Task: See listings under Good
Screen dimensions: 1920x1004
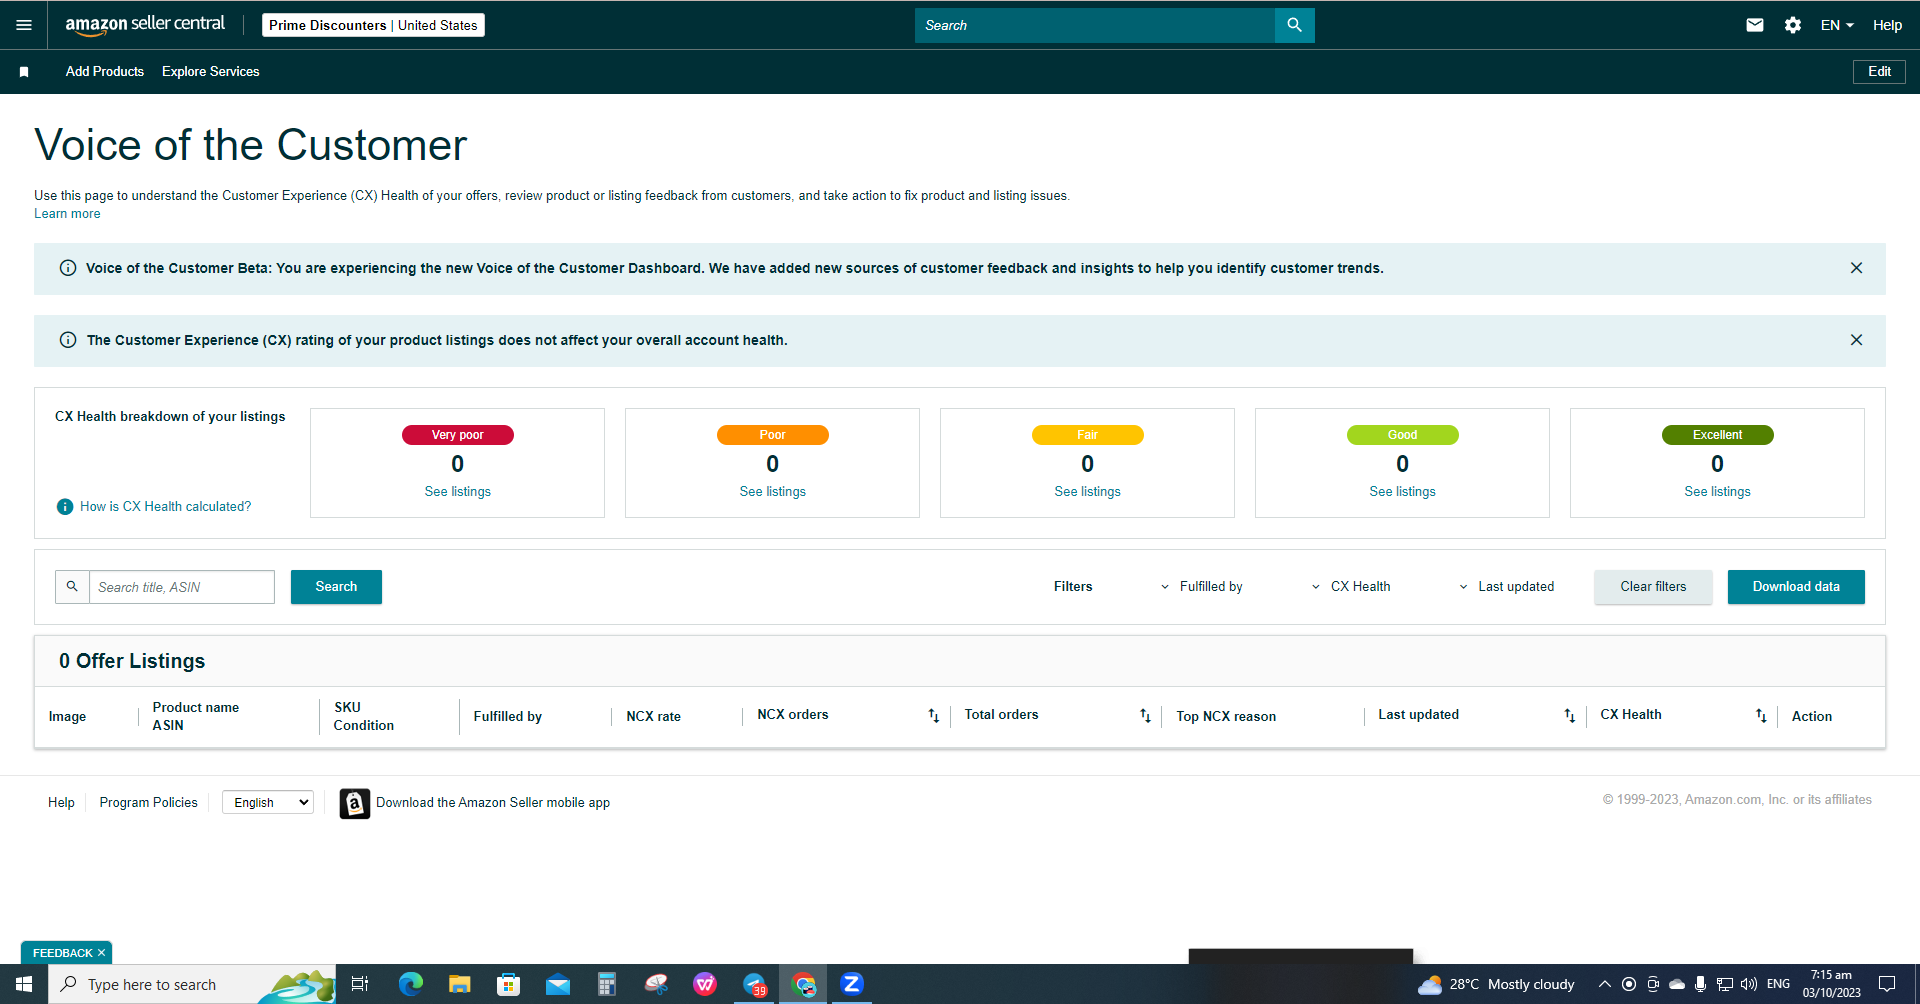Action: (1403, 492)
